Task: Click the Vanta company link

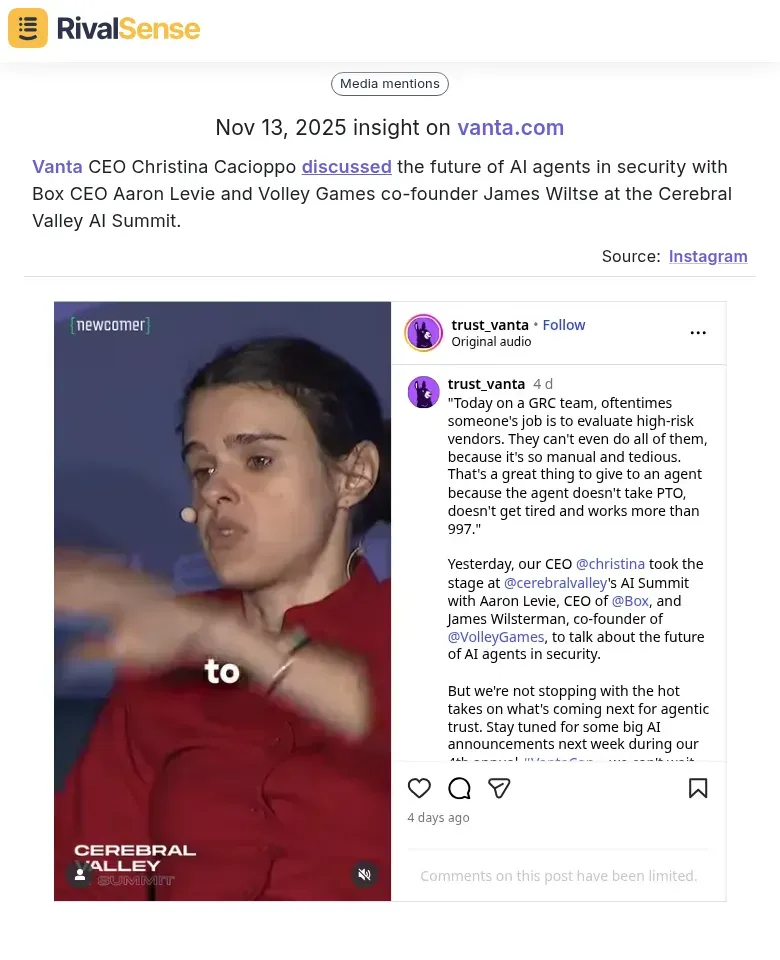Action: [57, 167]
